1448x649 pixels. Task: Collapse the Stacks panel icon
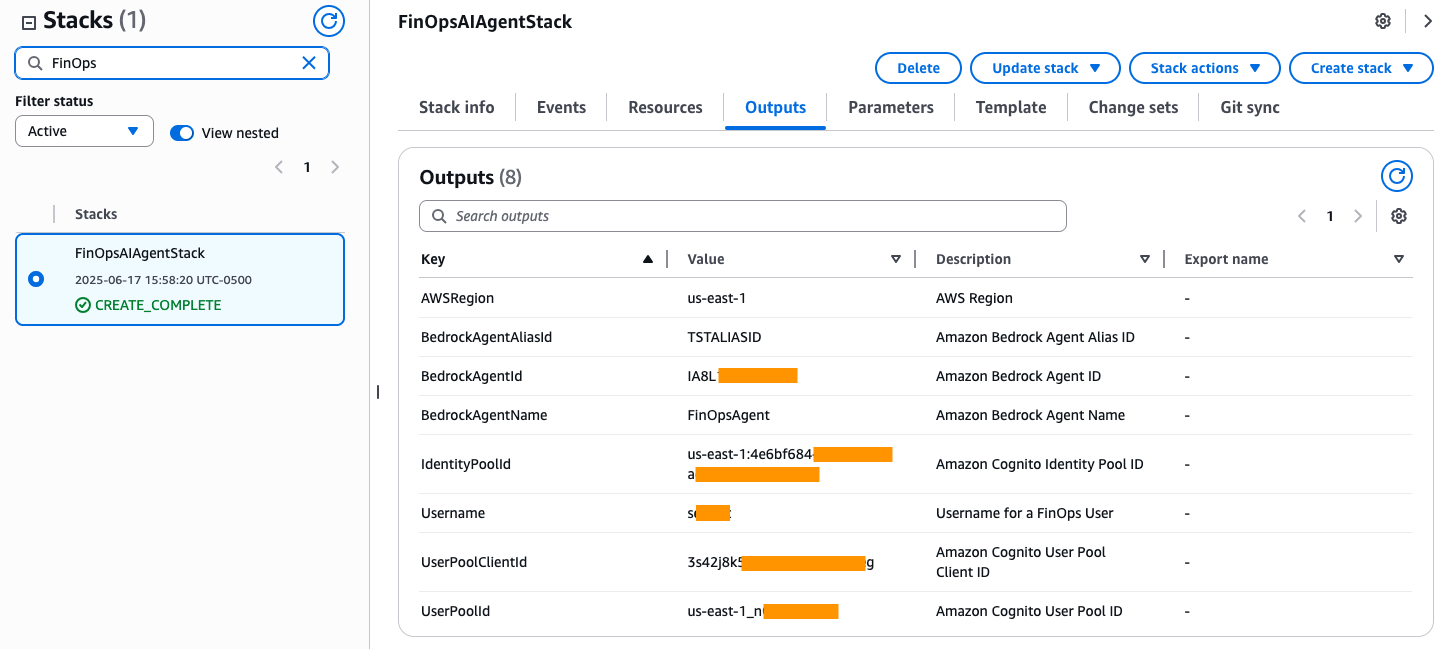coord(28,21)
